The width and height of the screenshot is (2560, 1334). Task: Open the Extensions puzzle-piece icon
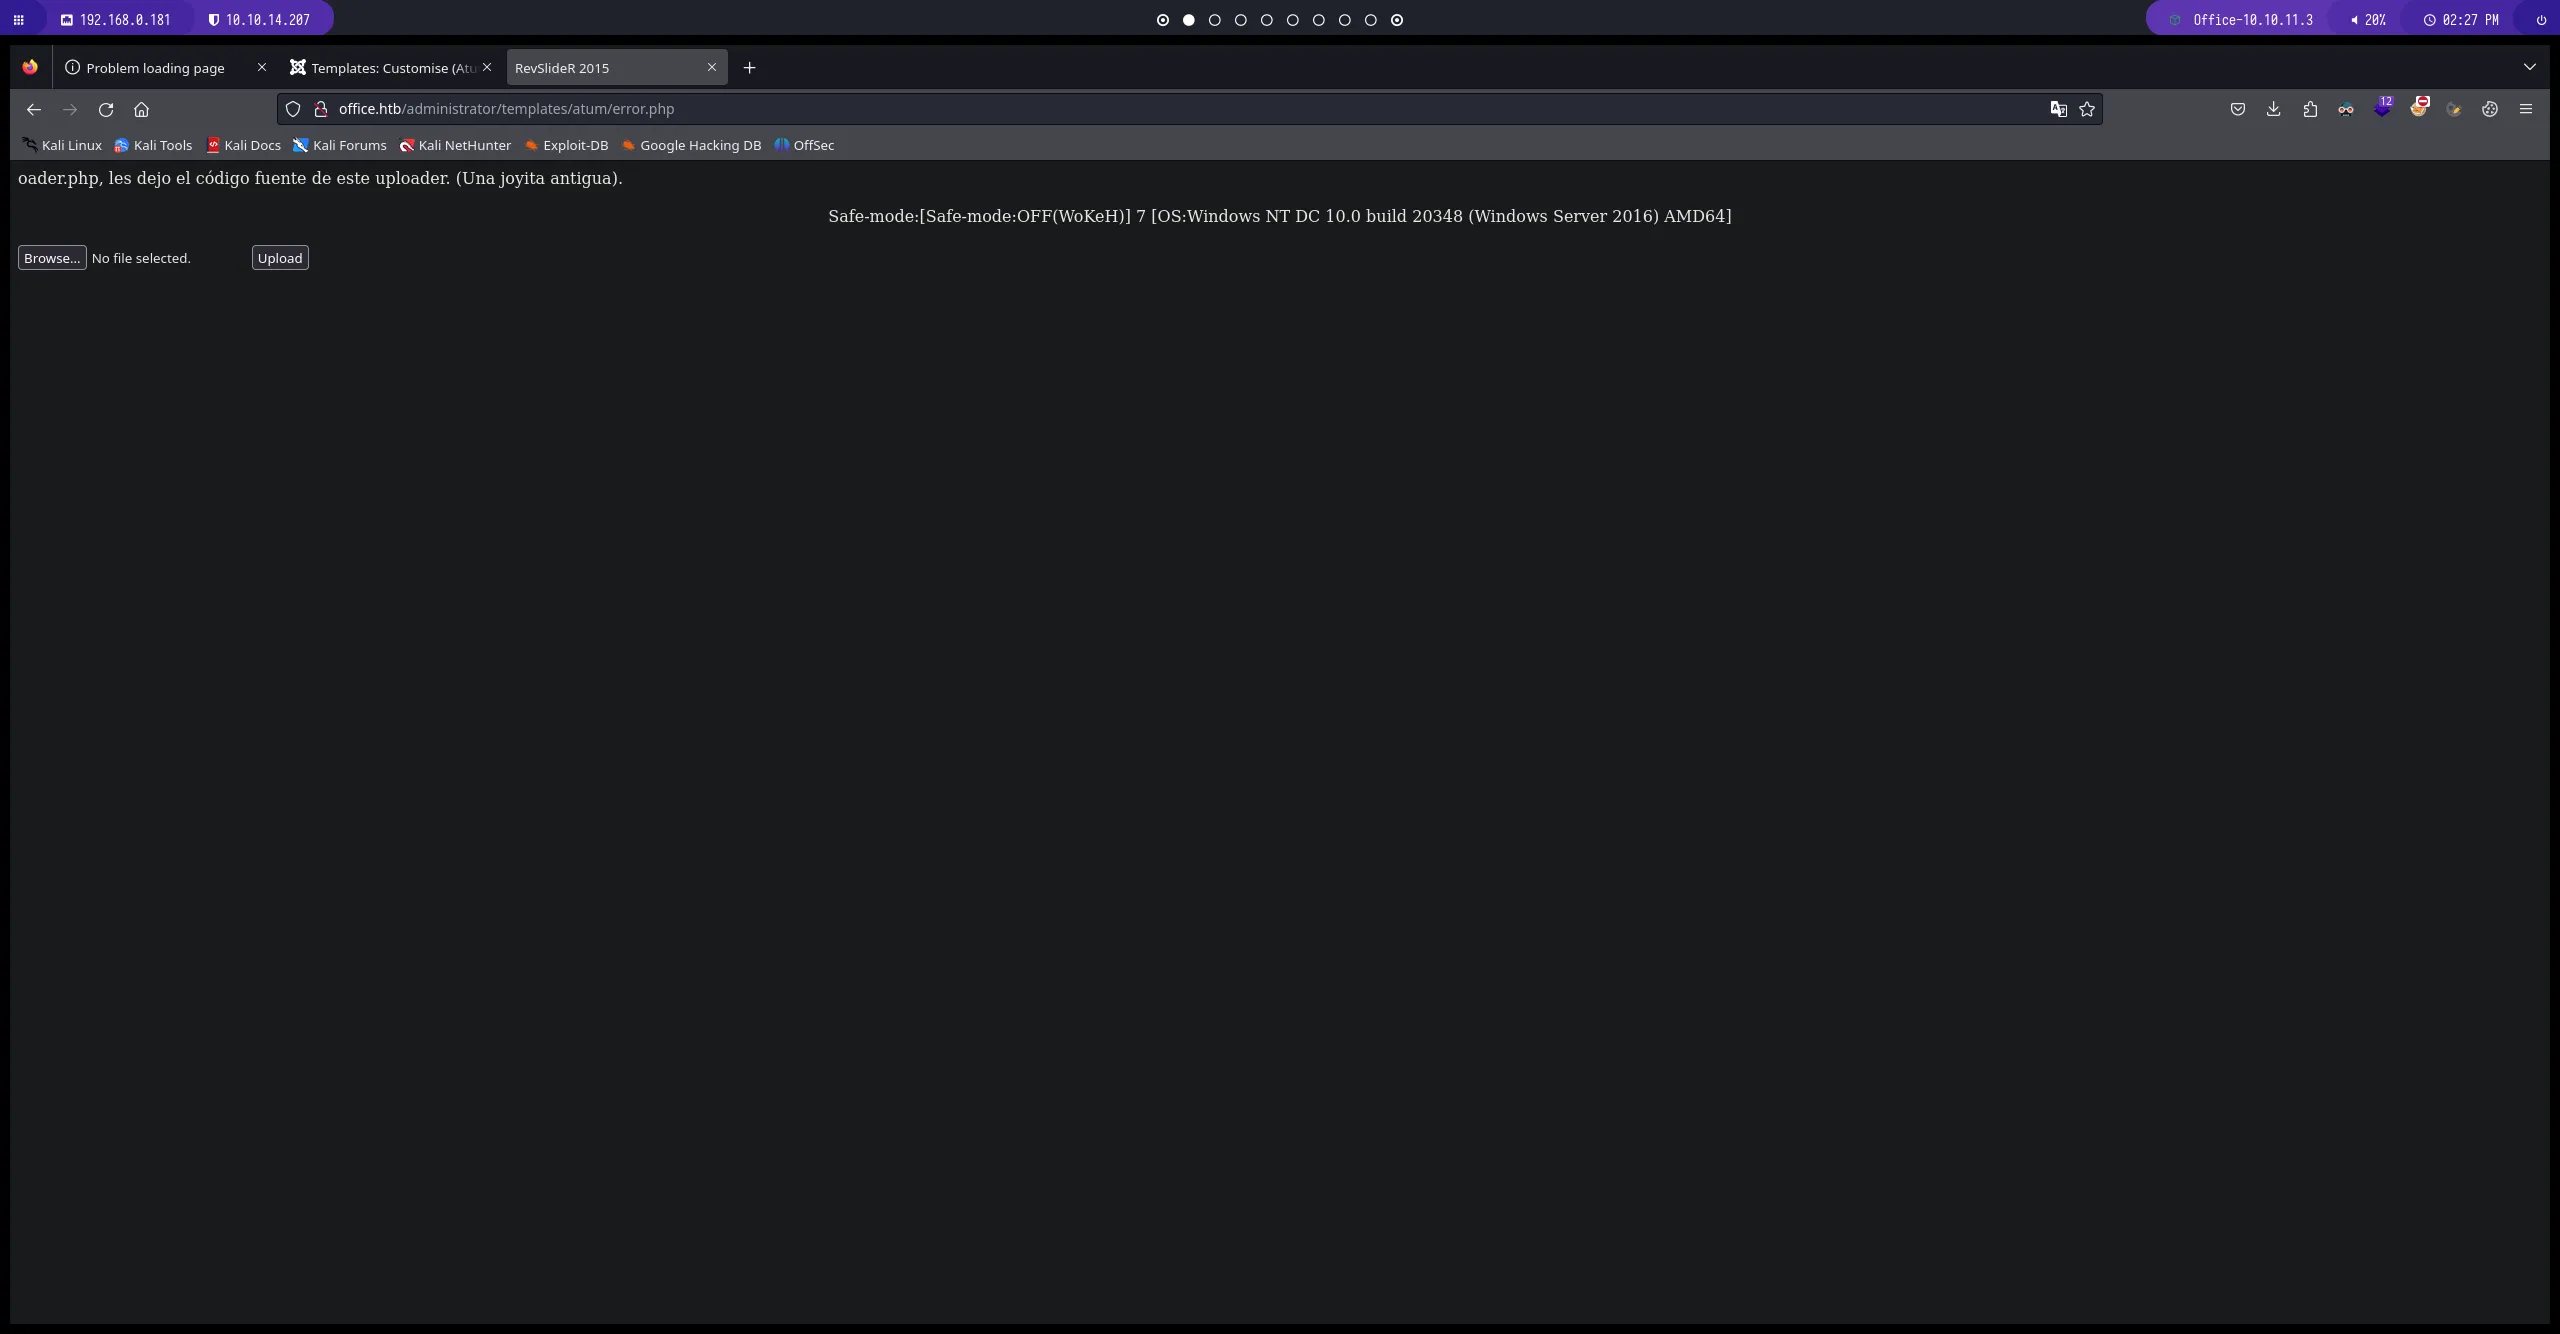pyautogui.click(x=2309, y=109)
